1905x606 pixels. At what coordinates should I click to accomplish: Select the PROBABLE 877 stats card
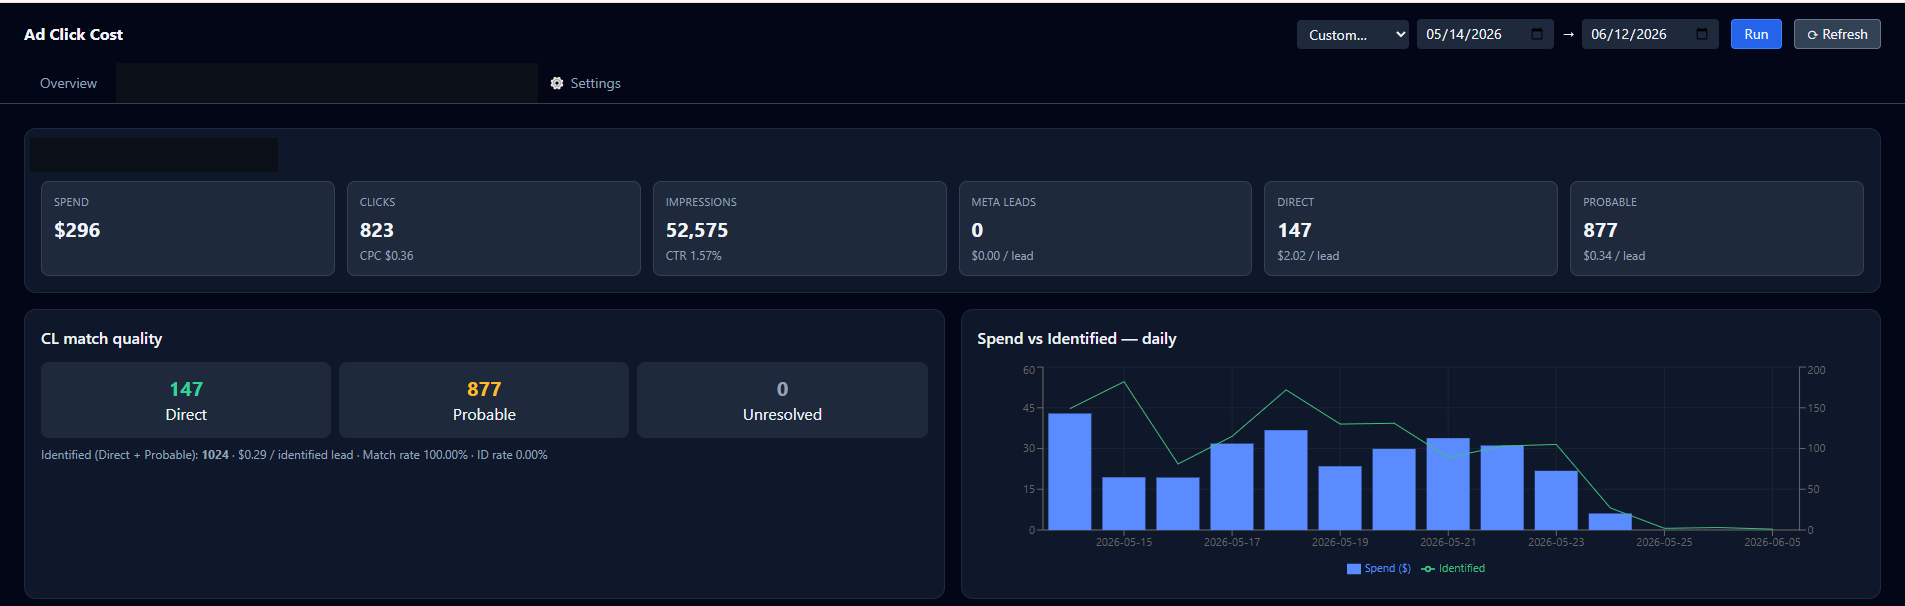[x=1716, y=228]
